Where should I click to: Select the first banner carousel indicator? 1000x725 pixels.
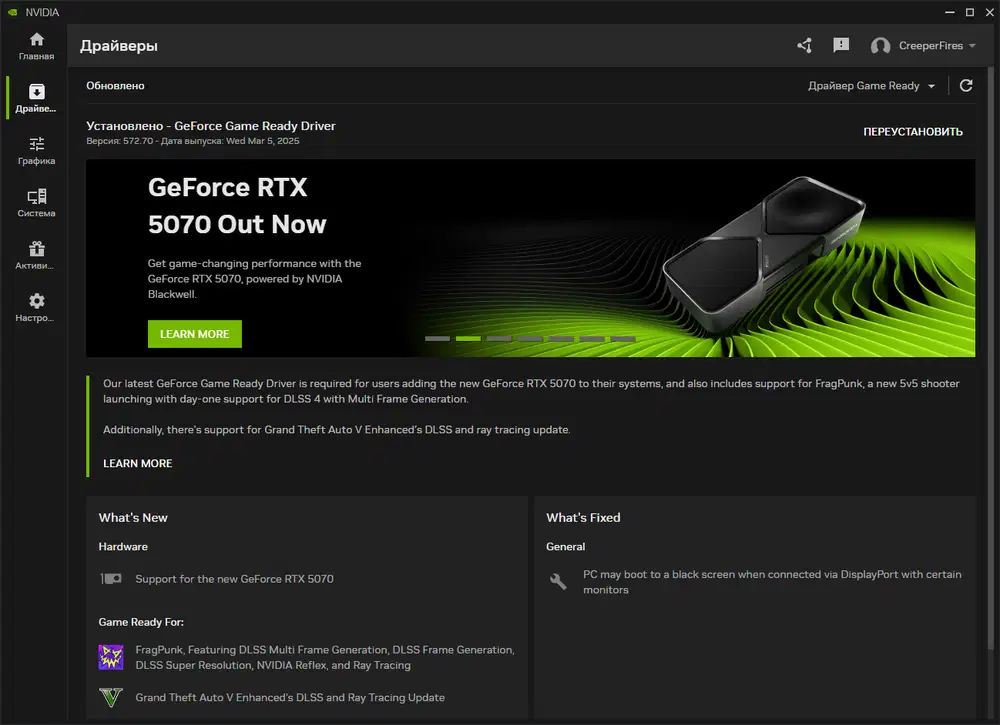point(438,339)
